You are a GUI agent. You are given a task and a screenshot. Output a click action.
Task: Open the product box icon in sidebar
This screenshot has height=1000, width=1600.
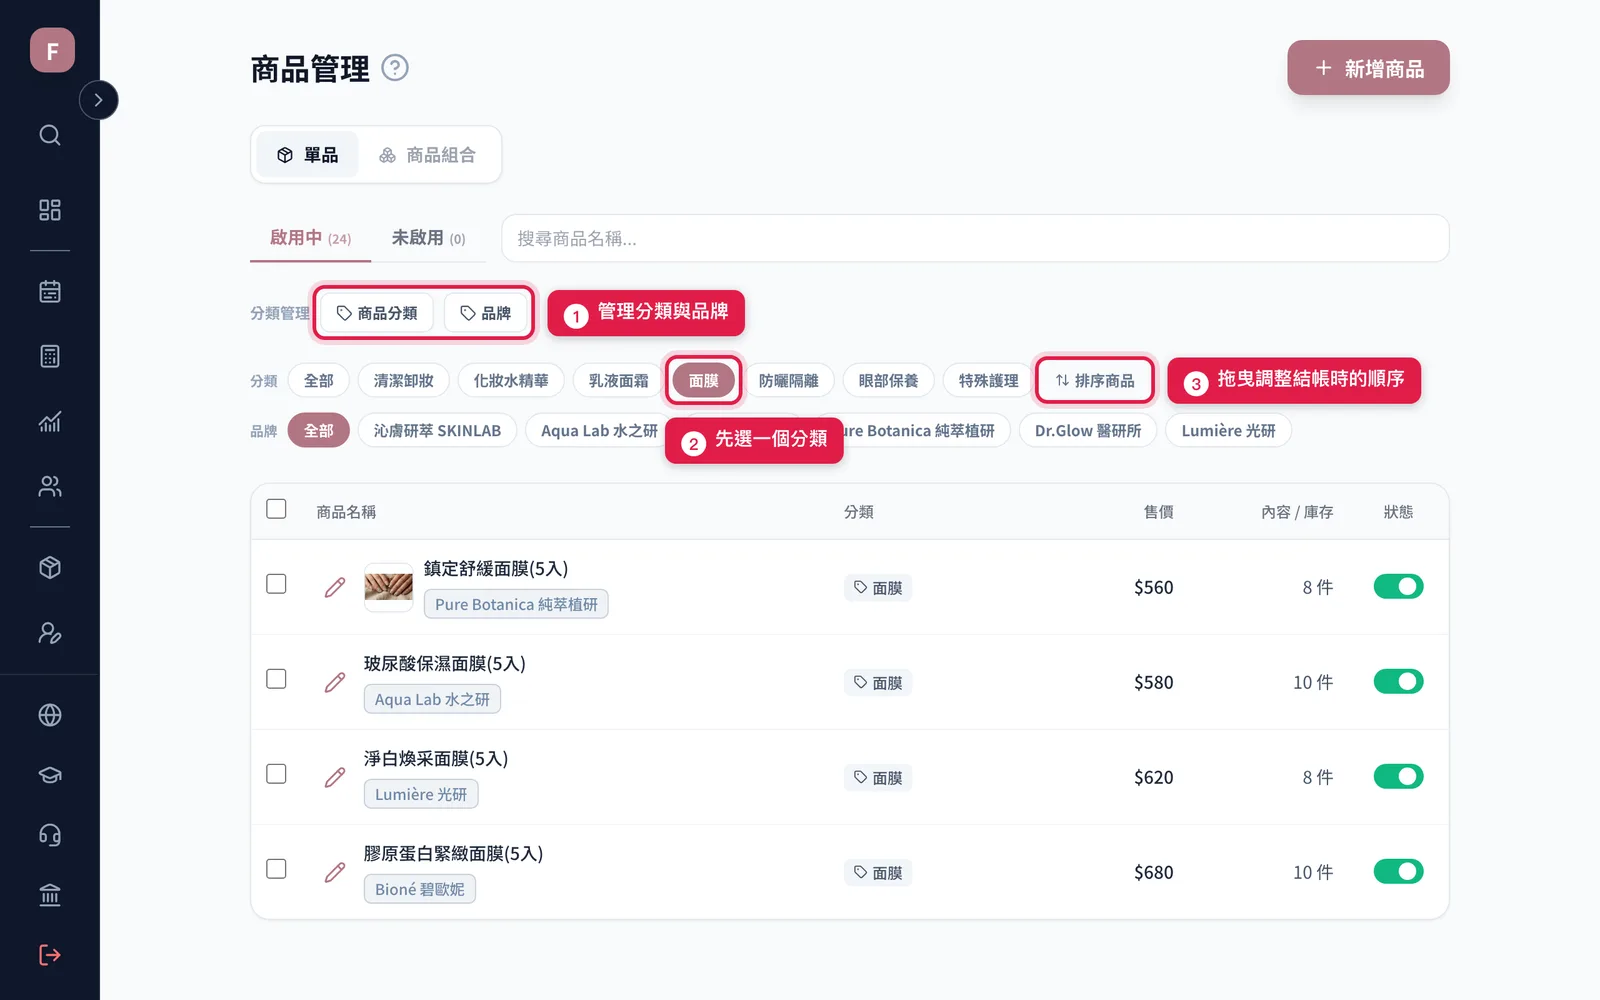[x=50, y=568]
